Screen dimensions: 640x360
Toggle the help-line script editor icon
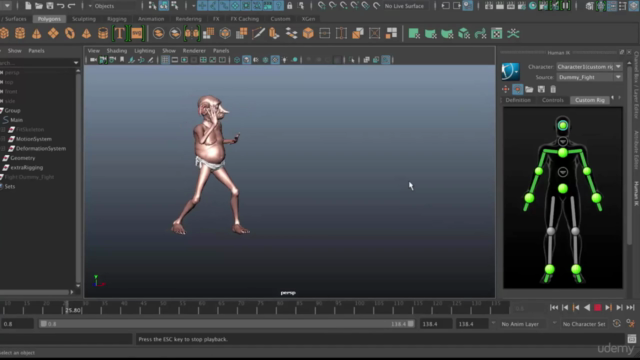[x=632, y=339]
